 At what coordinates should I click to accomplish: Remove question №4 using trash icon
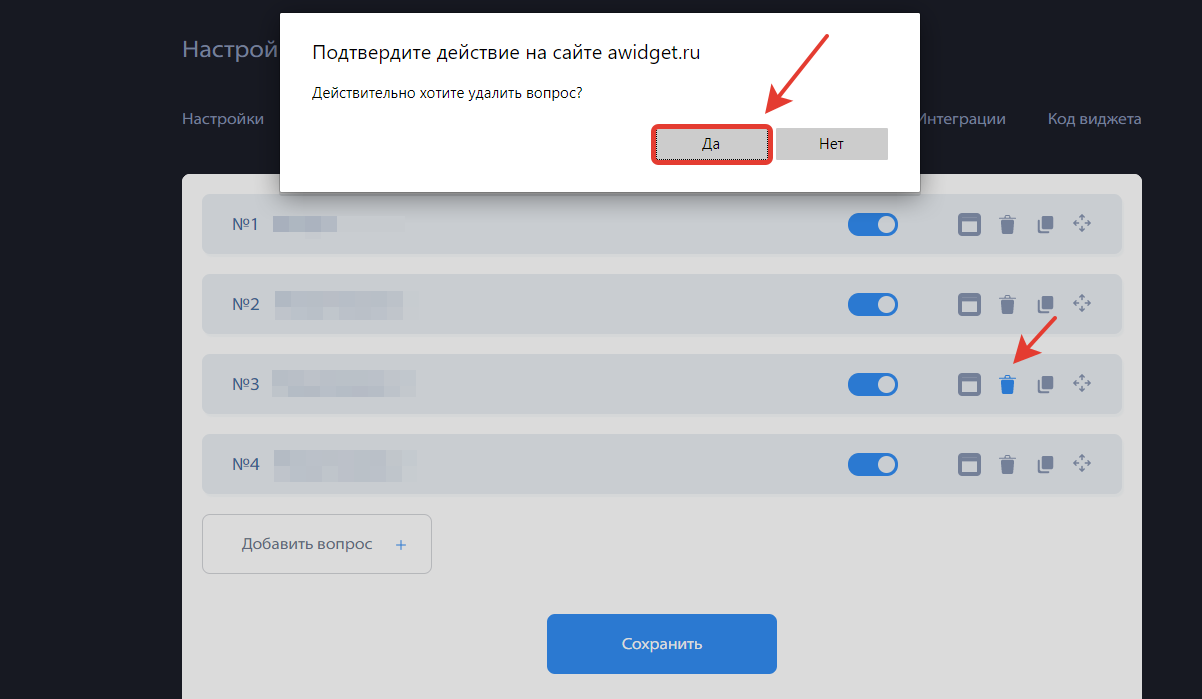(x=1007, y=464)
